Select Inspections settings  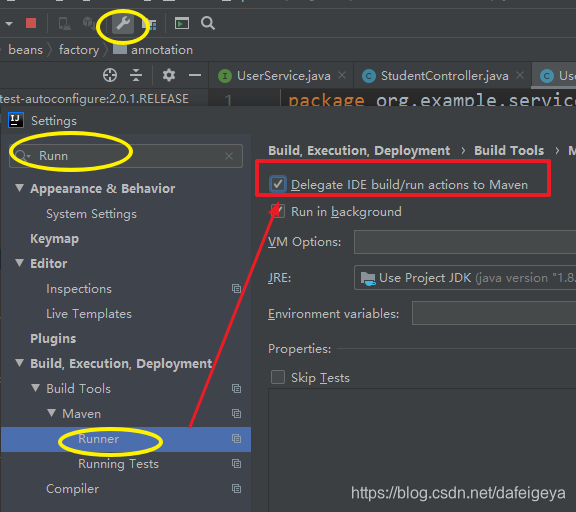coord(79,289)
